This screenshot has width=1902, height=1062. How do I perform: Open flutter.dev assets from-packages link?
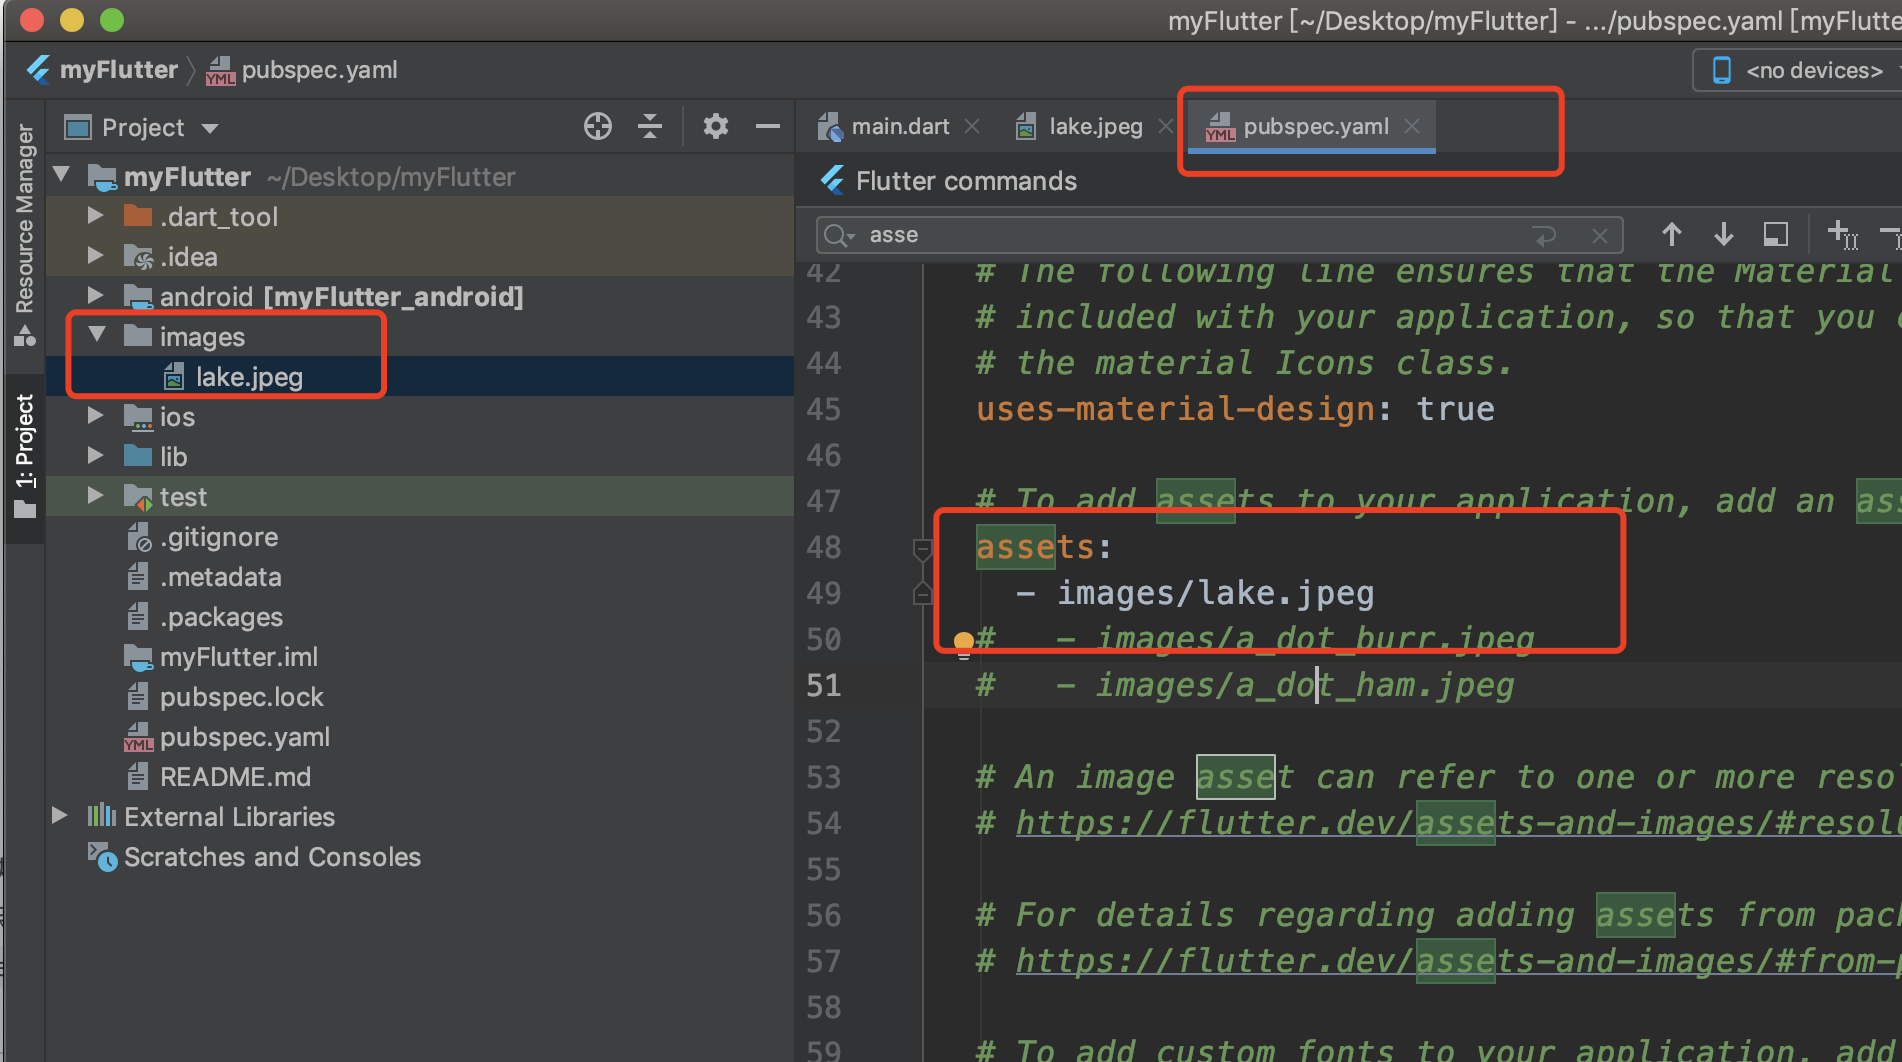pyautogui.click(x=1458, y=961)
